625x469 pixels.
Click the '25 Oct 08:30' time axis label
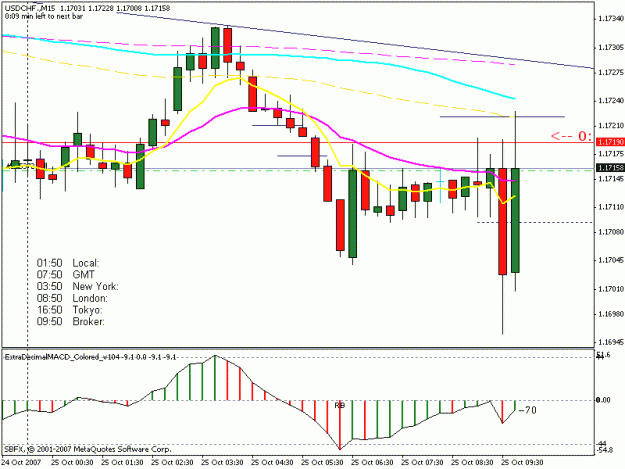click(x=472, y=463)
